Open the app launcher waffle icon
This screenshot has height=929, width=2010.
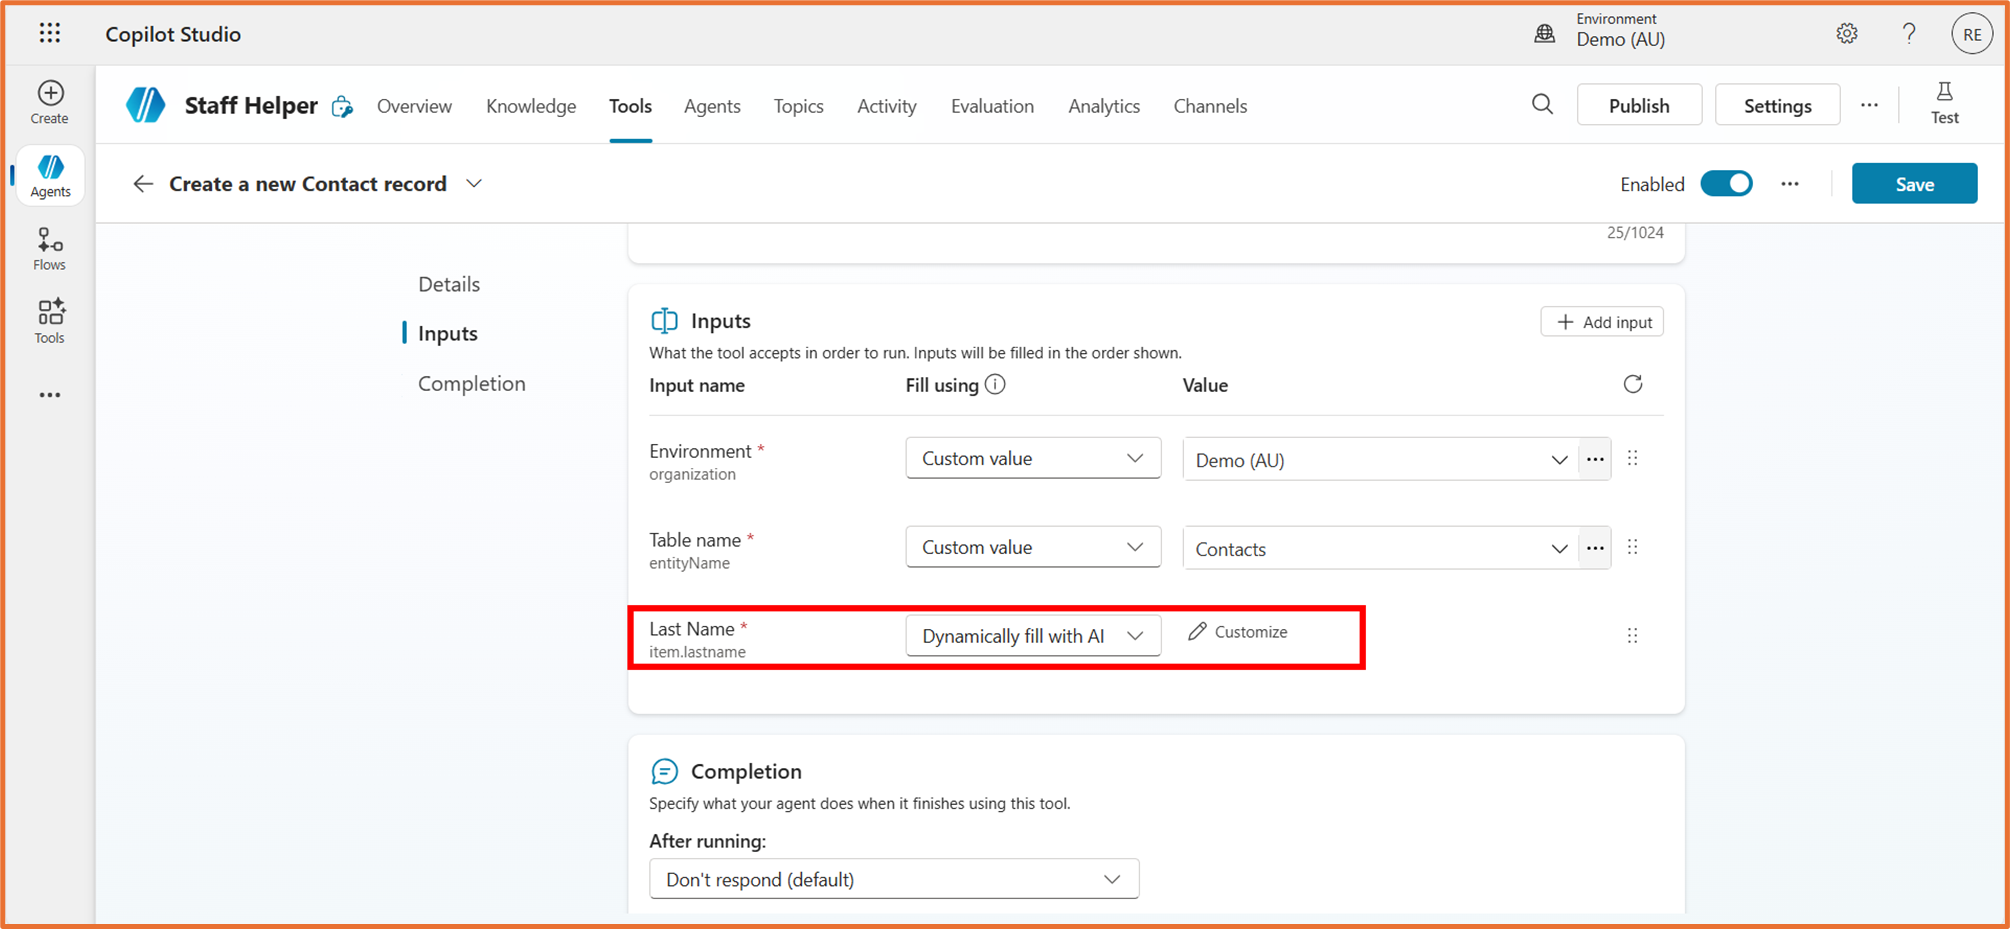pyautogui.click(x=50, y=34)
